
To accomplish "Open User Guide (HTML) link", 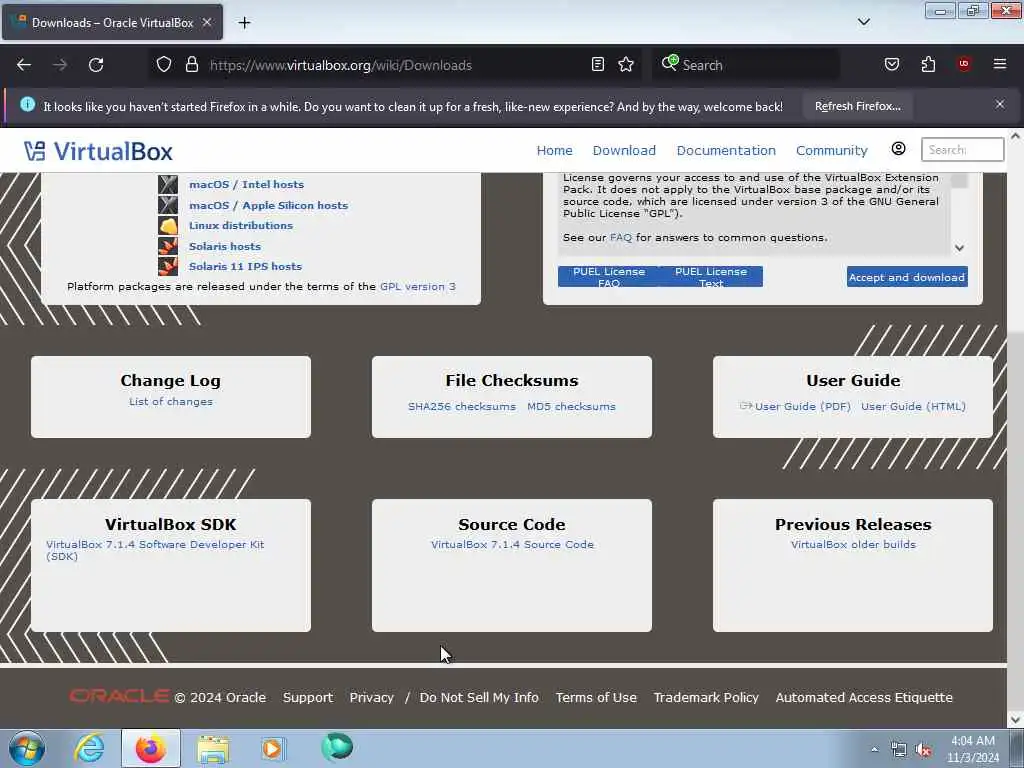I will [913, 406].
